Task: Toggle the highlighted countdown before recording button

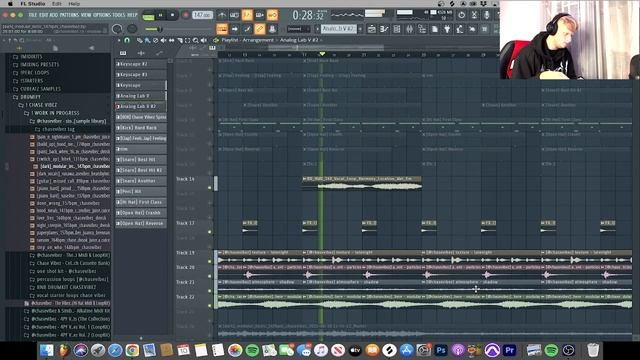Action: click(x=247, y=15)
